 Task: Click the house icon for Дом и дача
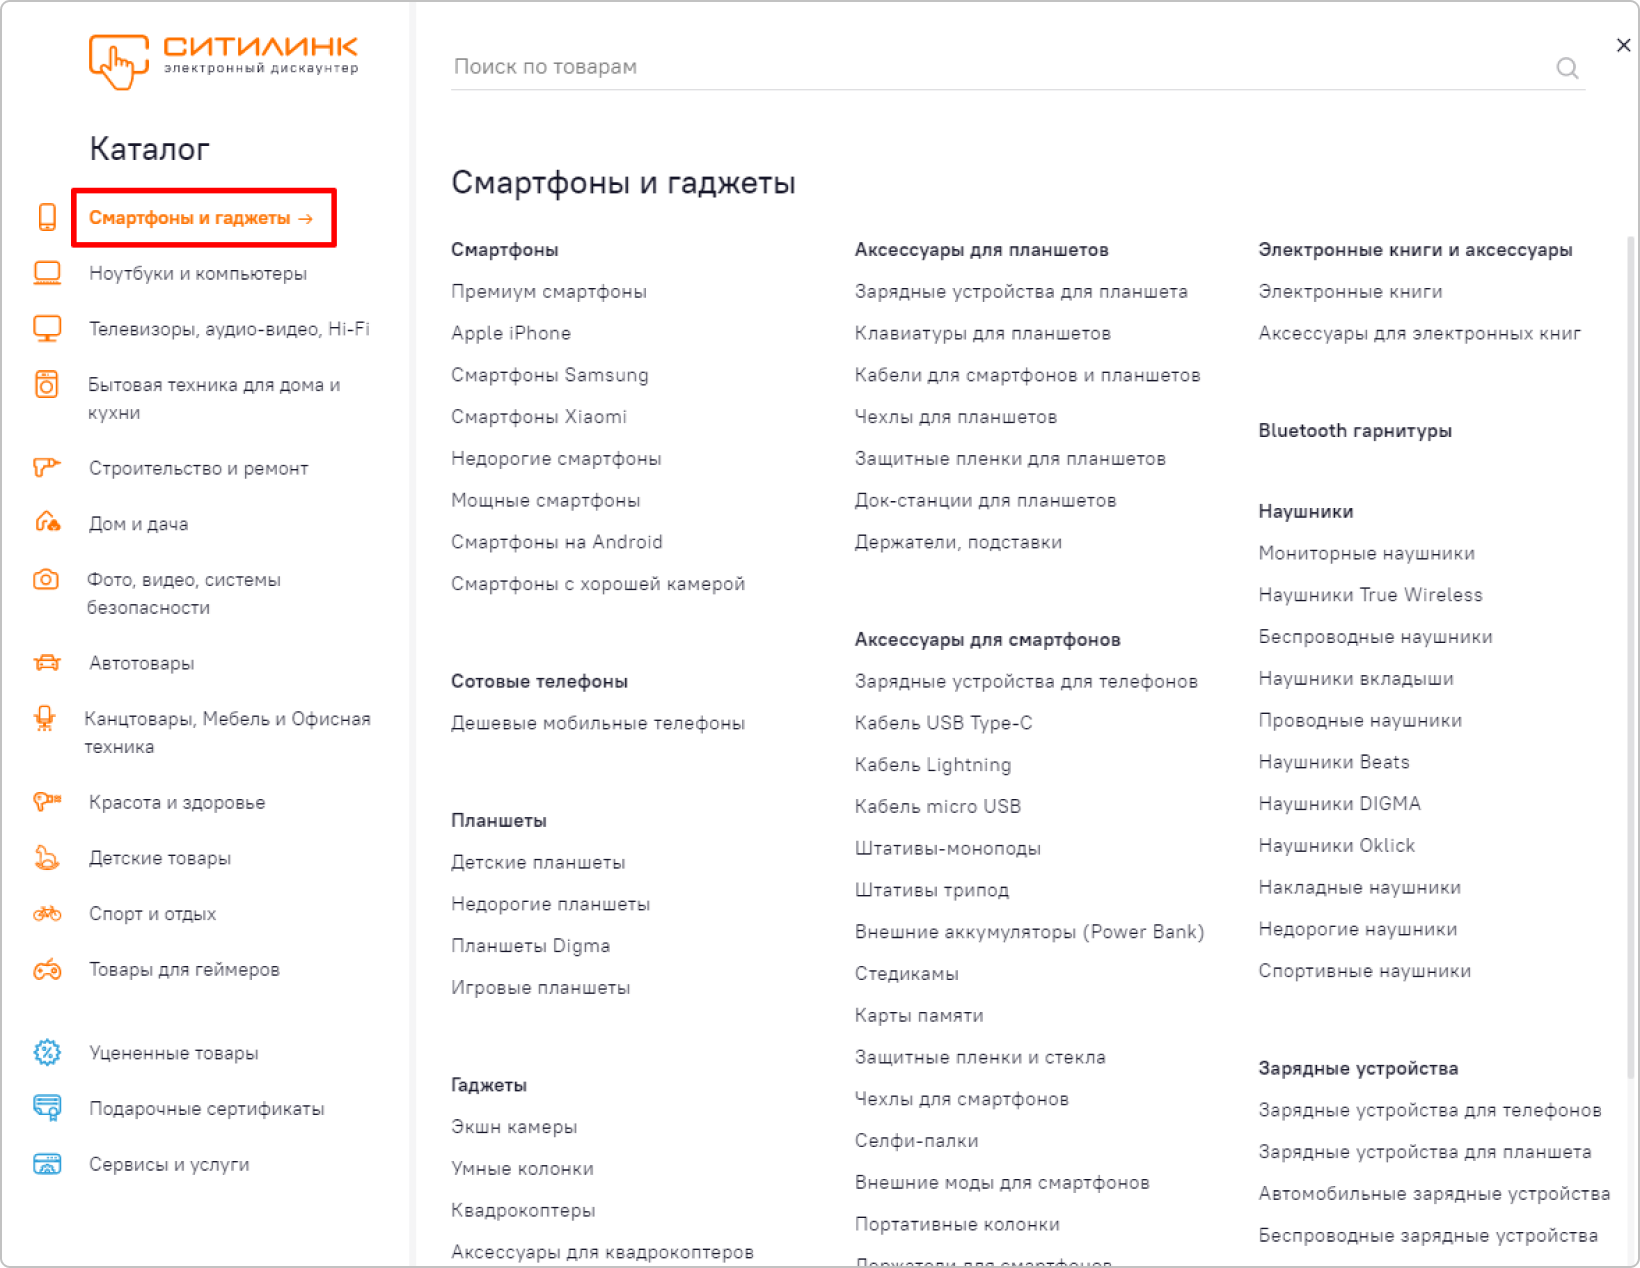pyautogui.click(x=47, y=522)
